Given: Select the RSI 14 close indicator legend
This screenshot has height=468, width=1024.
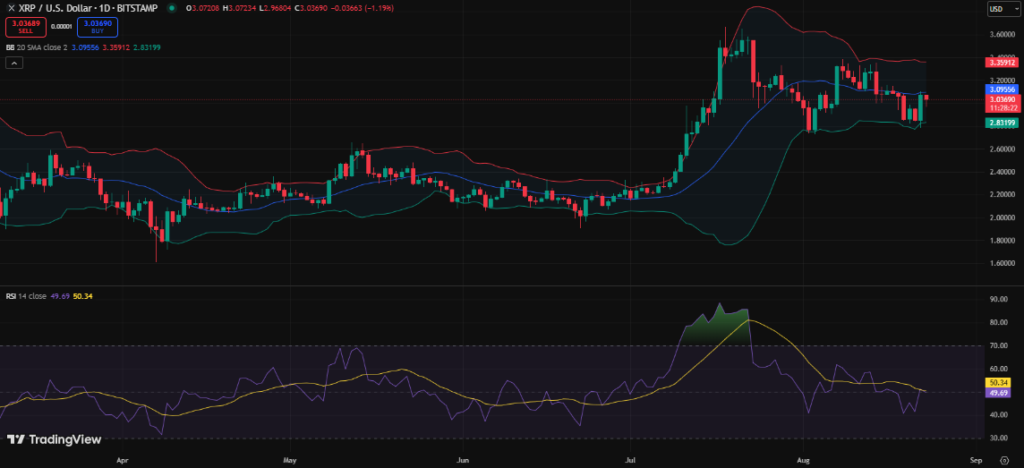Looking at the screenshot, I should click(26, 296).
